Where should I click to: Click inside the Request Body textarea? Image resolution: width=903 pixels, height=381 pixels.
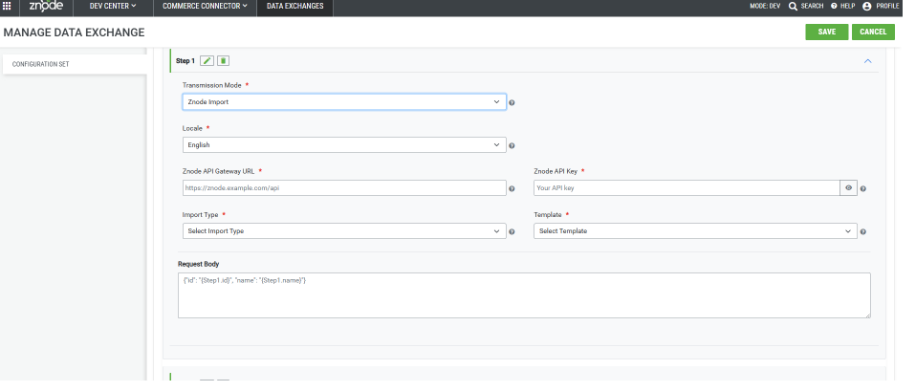524,295
